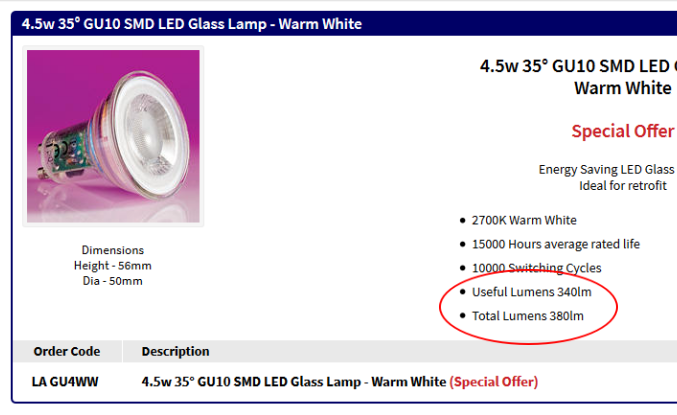This screenshot has height=415, width=677.
Task: Click the Dimensions label under the image
Action: pos(113,250)
